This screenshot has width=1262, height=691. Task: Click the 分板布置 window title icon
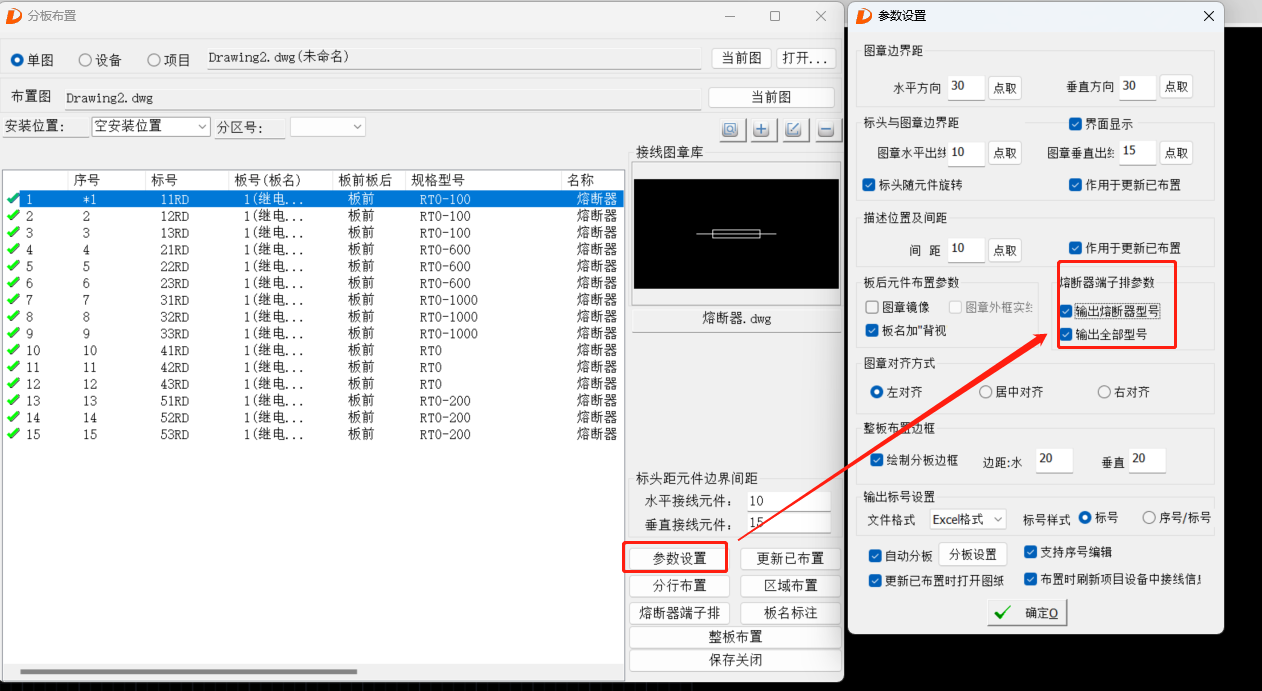pyautogui.click(x=14, y=15)
